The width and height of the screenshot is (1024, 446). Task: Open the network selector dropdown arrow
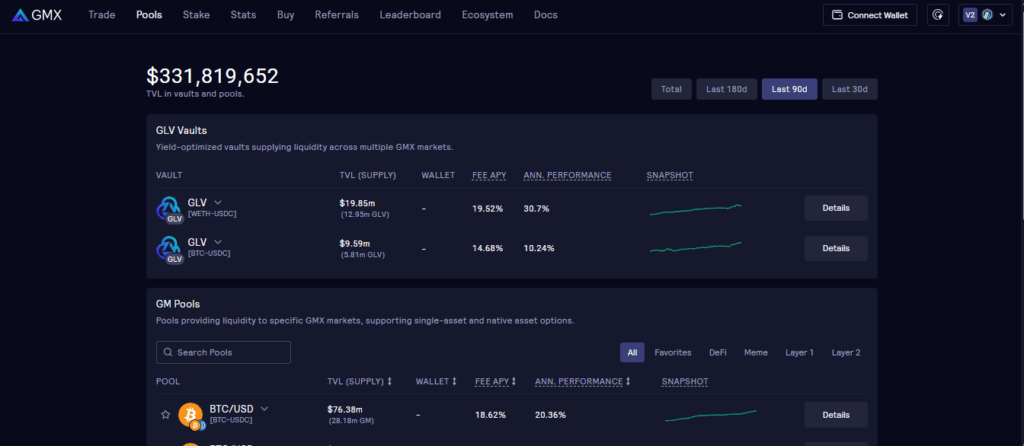(x=1002, y=15)
